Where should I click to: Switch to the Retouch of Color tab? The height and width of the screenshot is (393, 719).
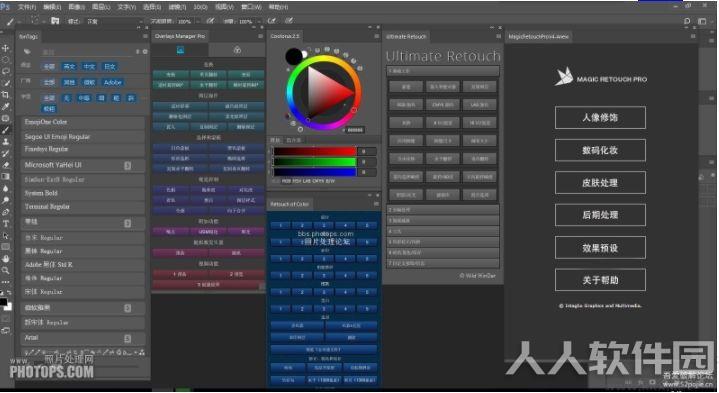[289, 204]
